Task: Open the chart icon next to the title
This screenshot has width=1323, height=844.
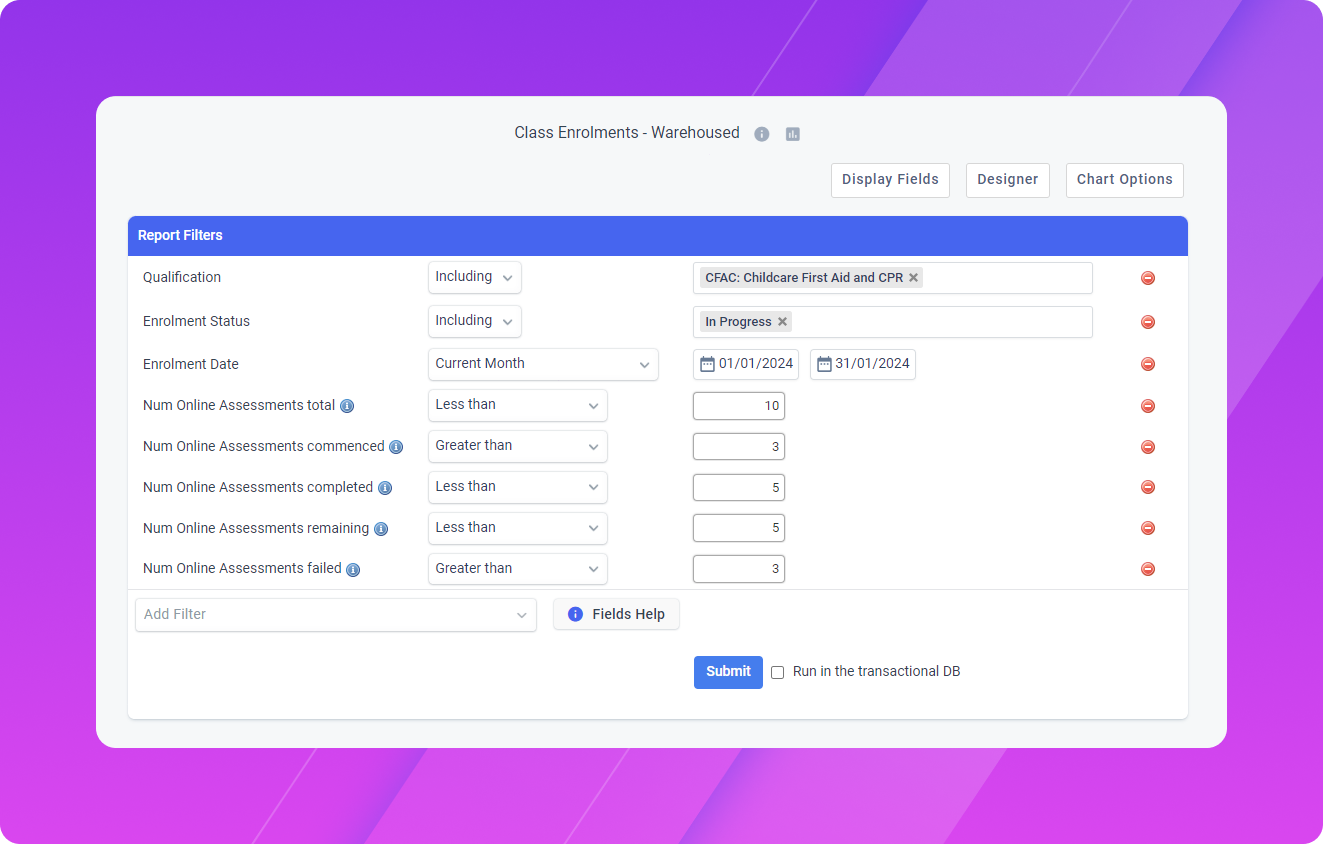Action: (x=791, y=133)
